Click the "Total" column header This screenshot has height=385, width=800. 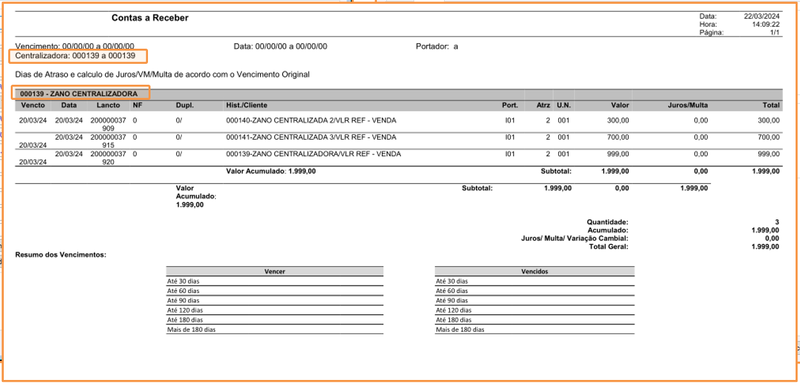click(x=771, y=106)
